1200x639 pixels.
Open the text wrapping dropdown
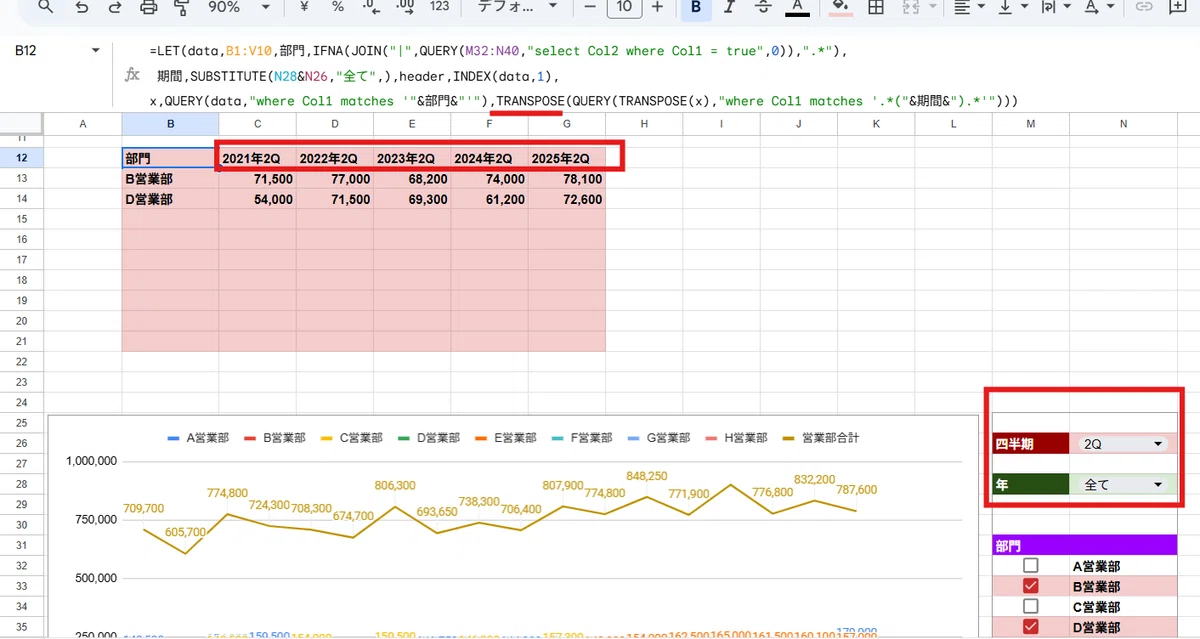pyautogui.click(x=1056, y=7)
